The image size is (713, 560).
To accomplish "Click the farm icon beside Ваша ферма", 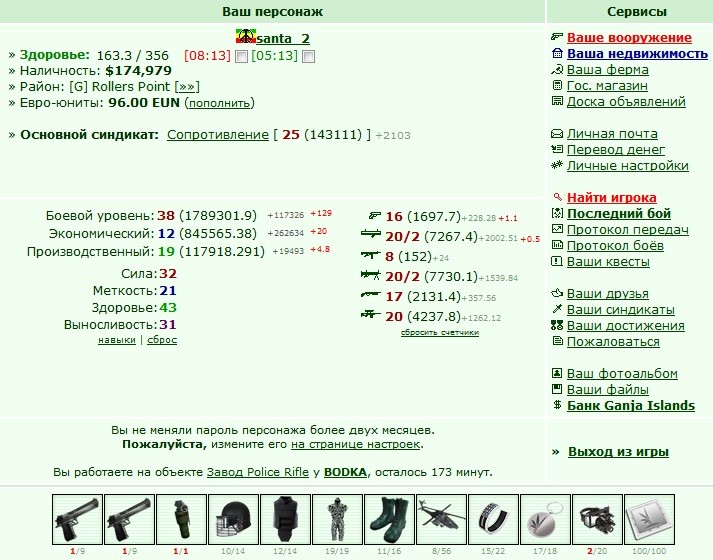I will pyautogui.click(x=557, y=69).
